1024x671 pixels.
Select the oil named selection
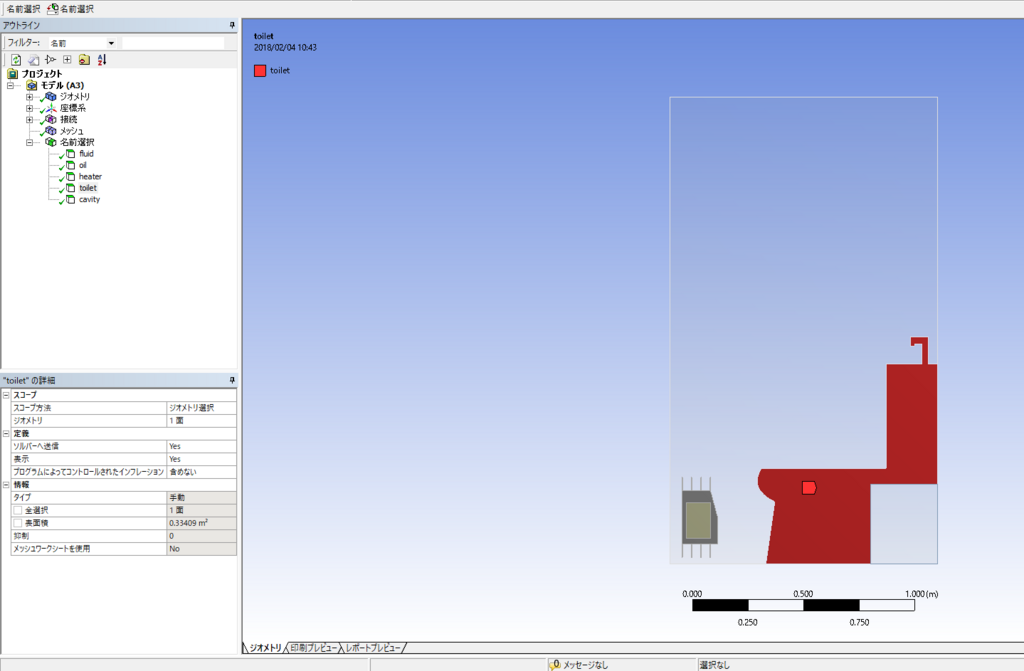click(82, 165)
